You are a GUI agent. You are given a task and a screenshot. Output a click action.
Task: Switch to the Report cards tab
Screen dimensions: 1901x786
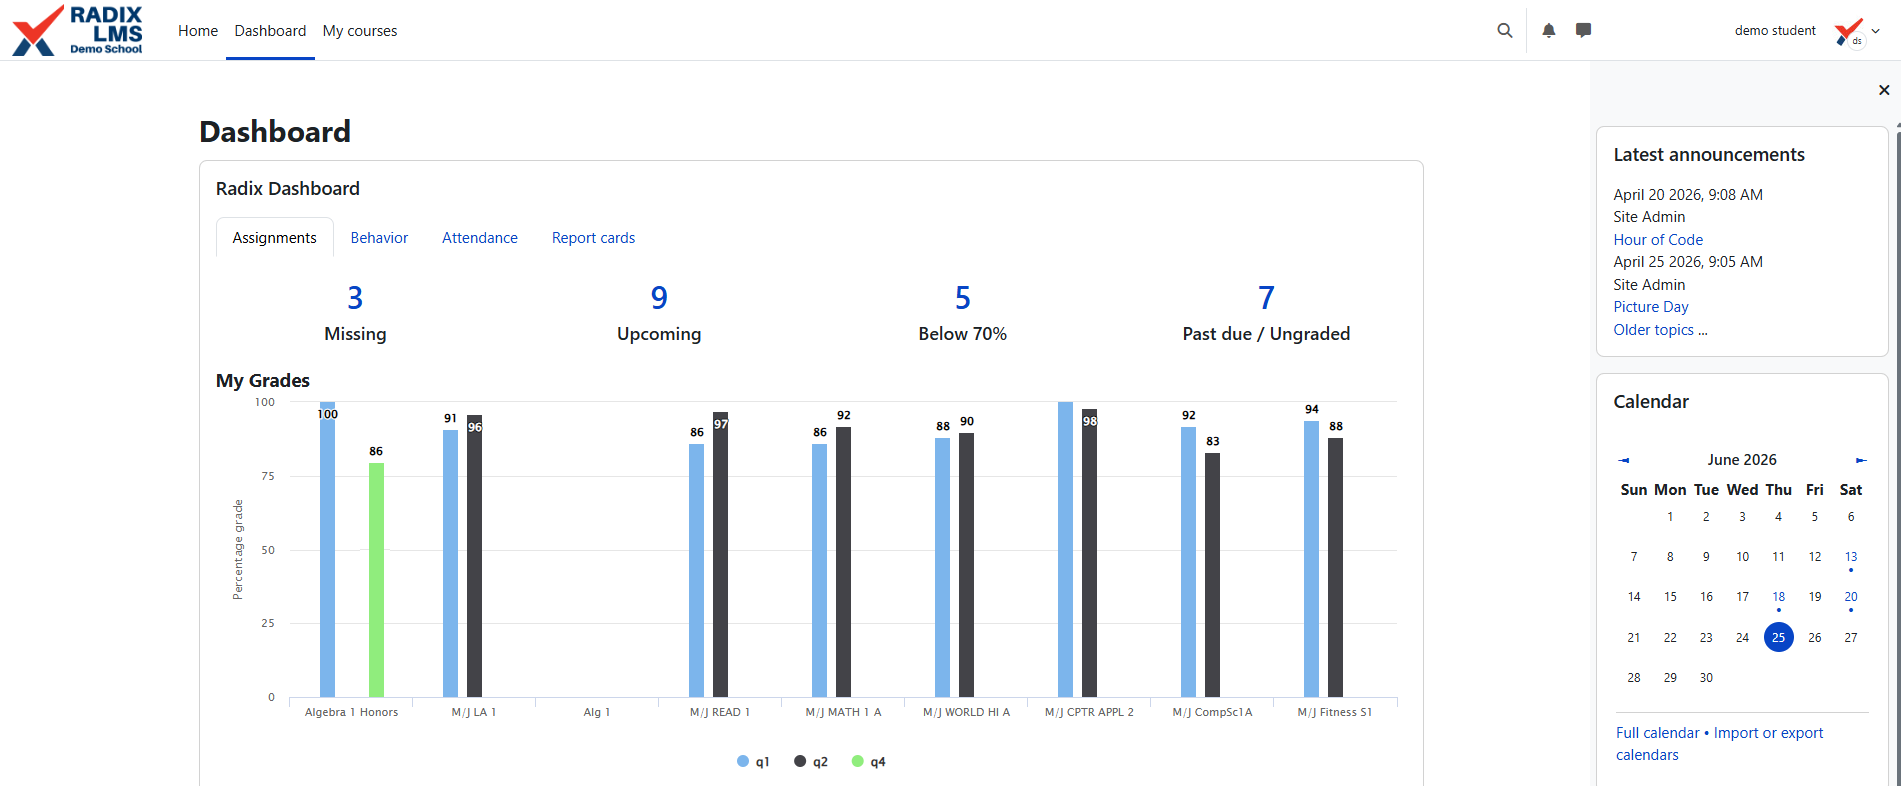tap(593, 238)
